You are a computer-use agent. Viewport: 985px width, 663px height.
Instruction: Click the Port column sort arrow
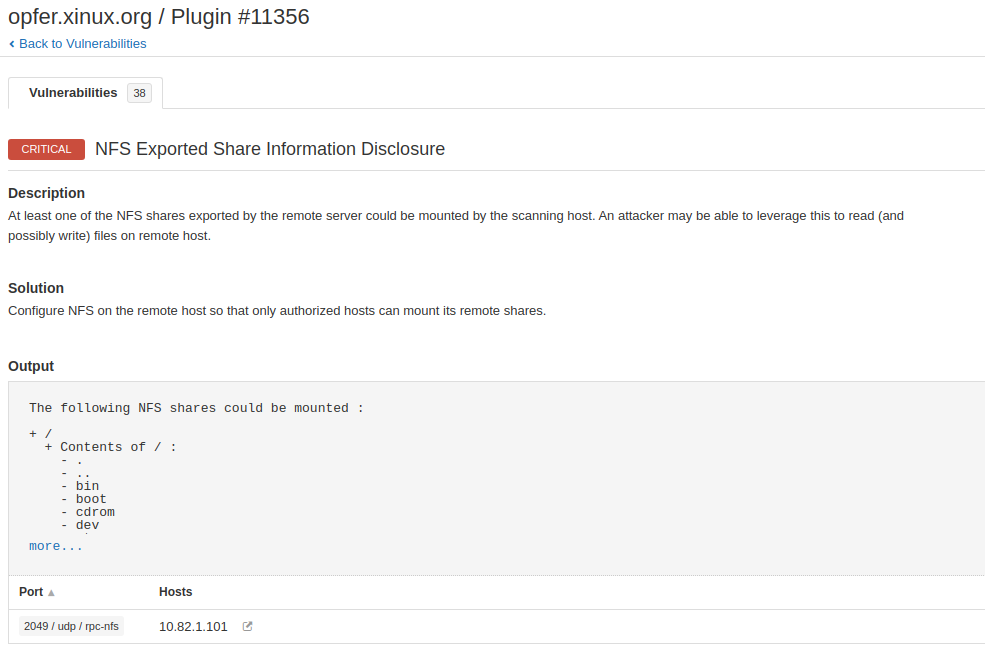51,593
